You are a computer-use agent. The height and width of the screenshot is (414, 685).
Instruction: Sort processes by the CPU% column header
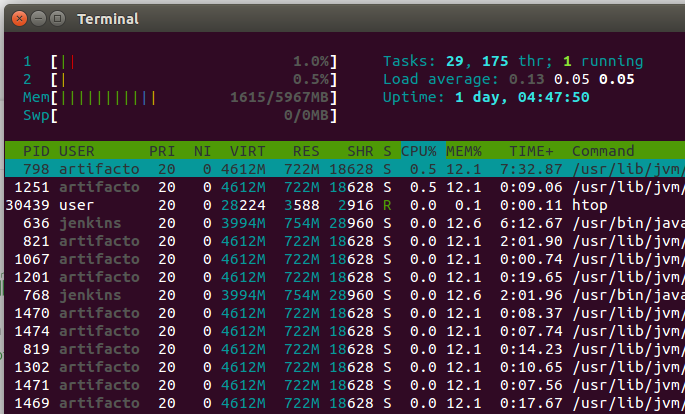(419, 150)
